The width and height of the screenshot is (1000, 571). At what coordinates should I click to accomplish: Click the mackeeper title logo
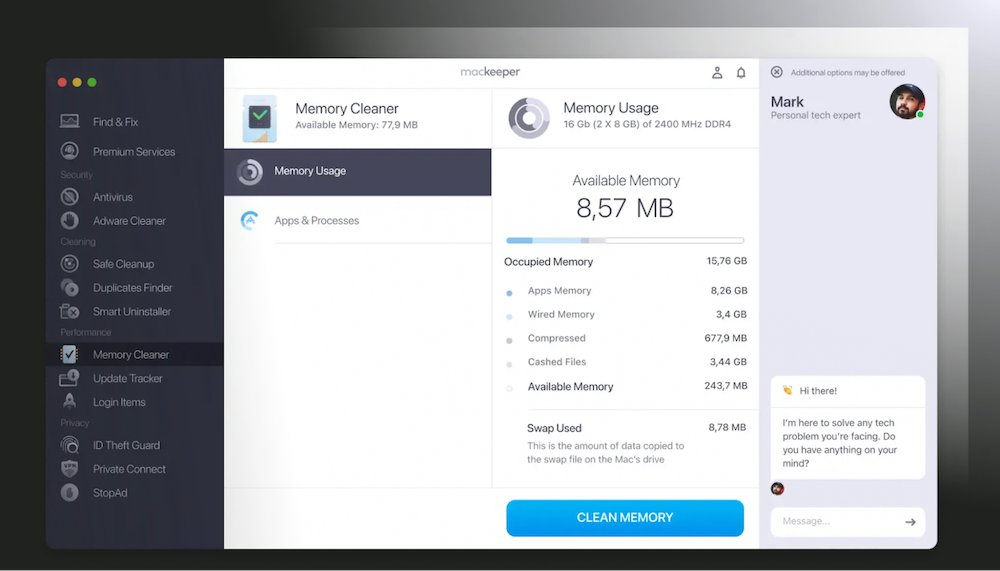(x=490, y=72)
